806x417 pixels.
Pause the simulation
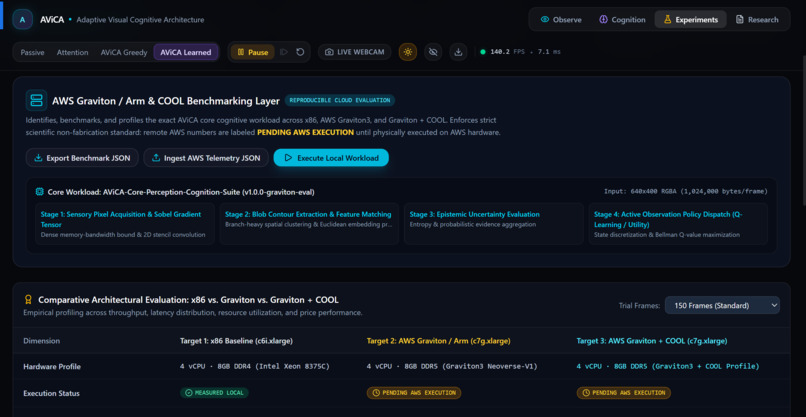coord(252,52)
